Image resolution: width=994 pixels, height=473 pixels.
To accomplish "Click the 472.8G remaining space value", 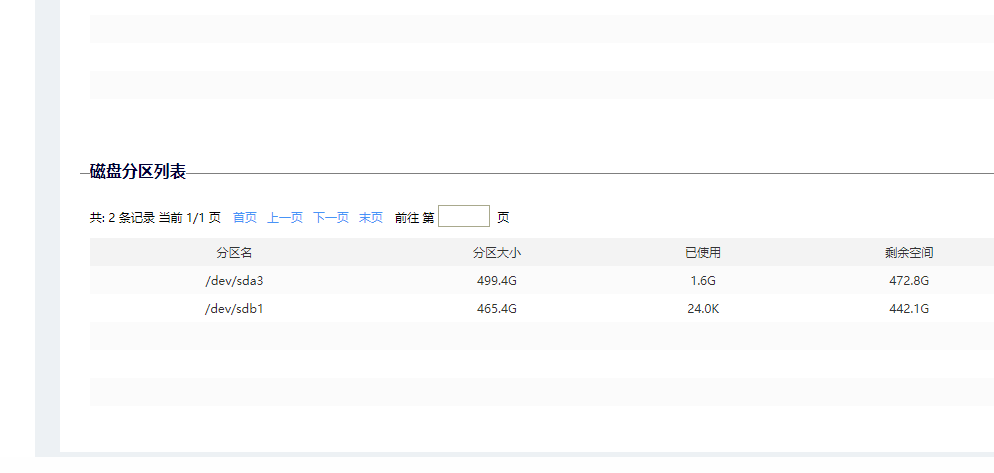I will pyautogui.click(x=909, y=280).
